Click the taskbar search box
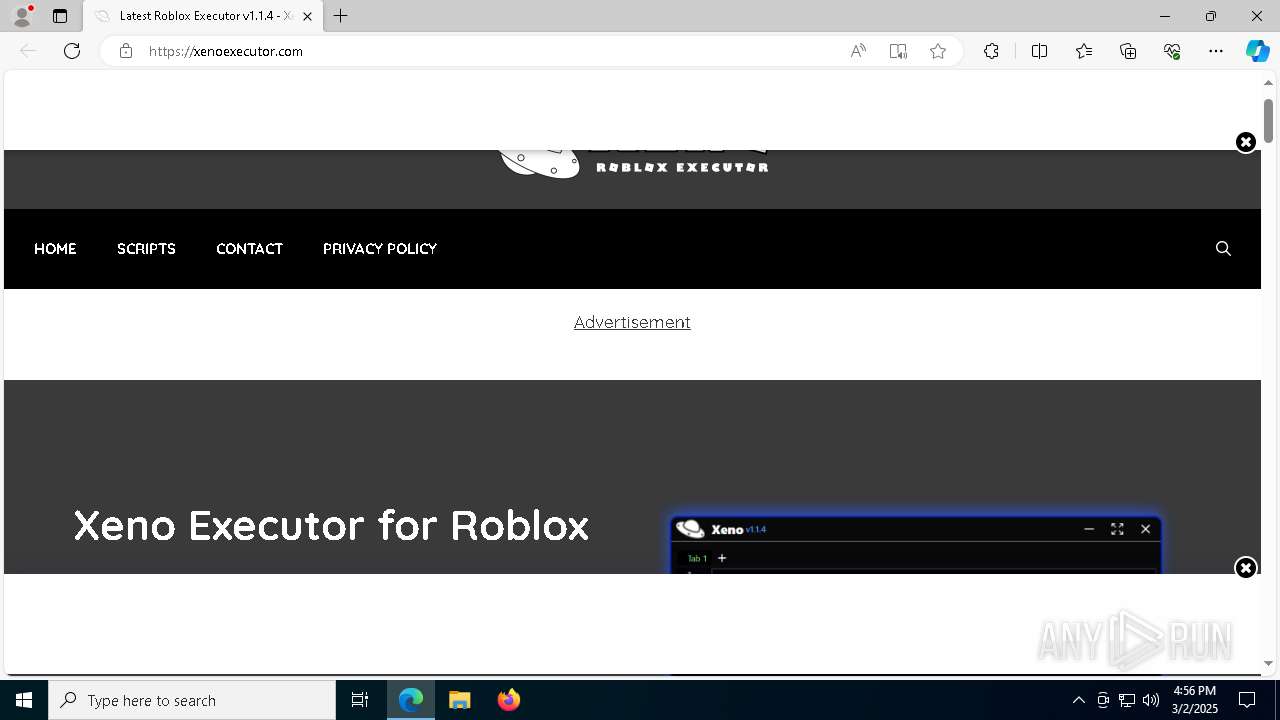This screenshot has width=1280, height=720. pos(192,700)
